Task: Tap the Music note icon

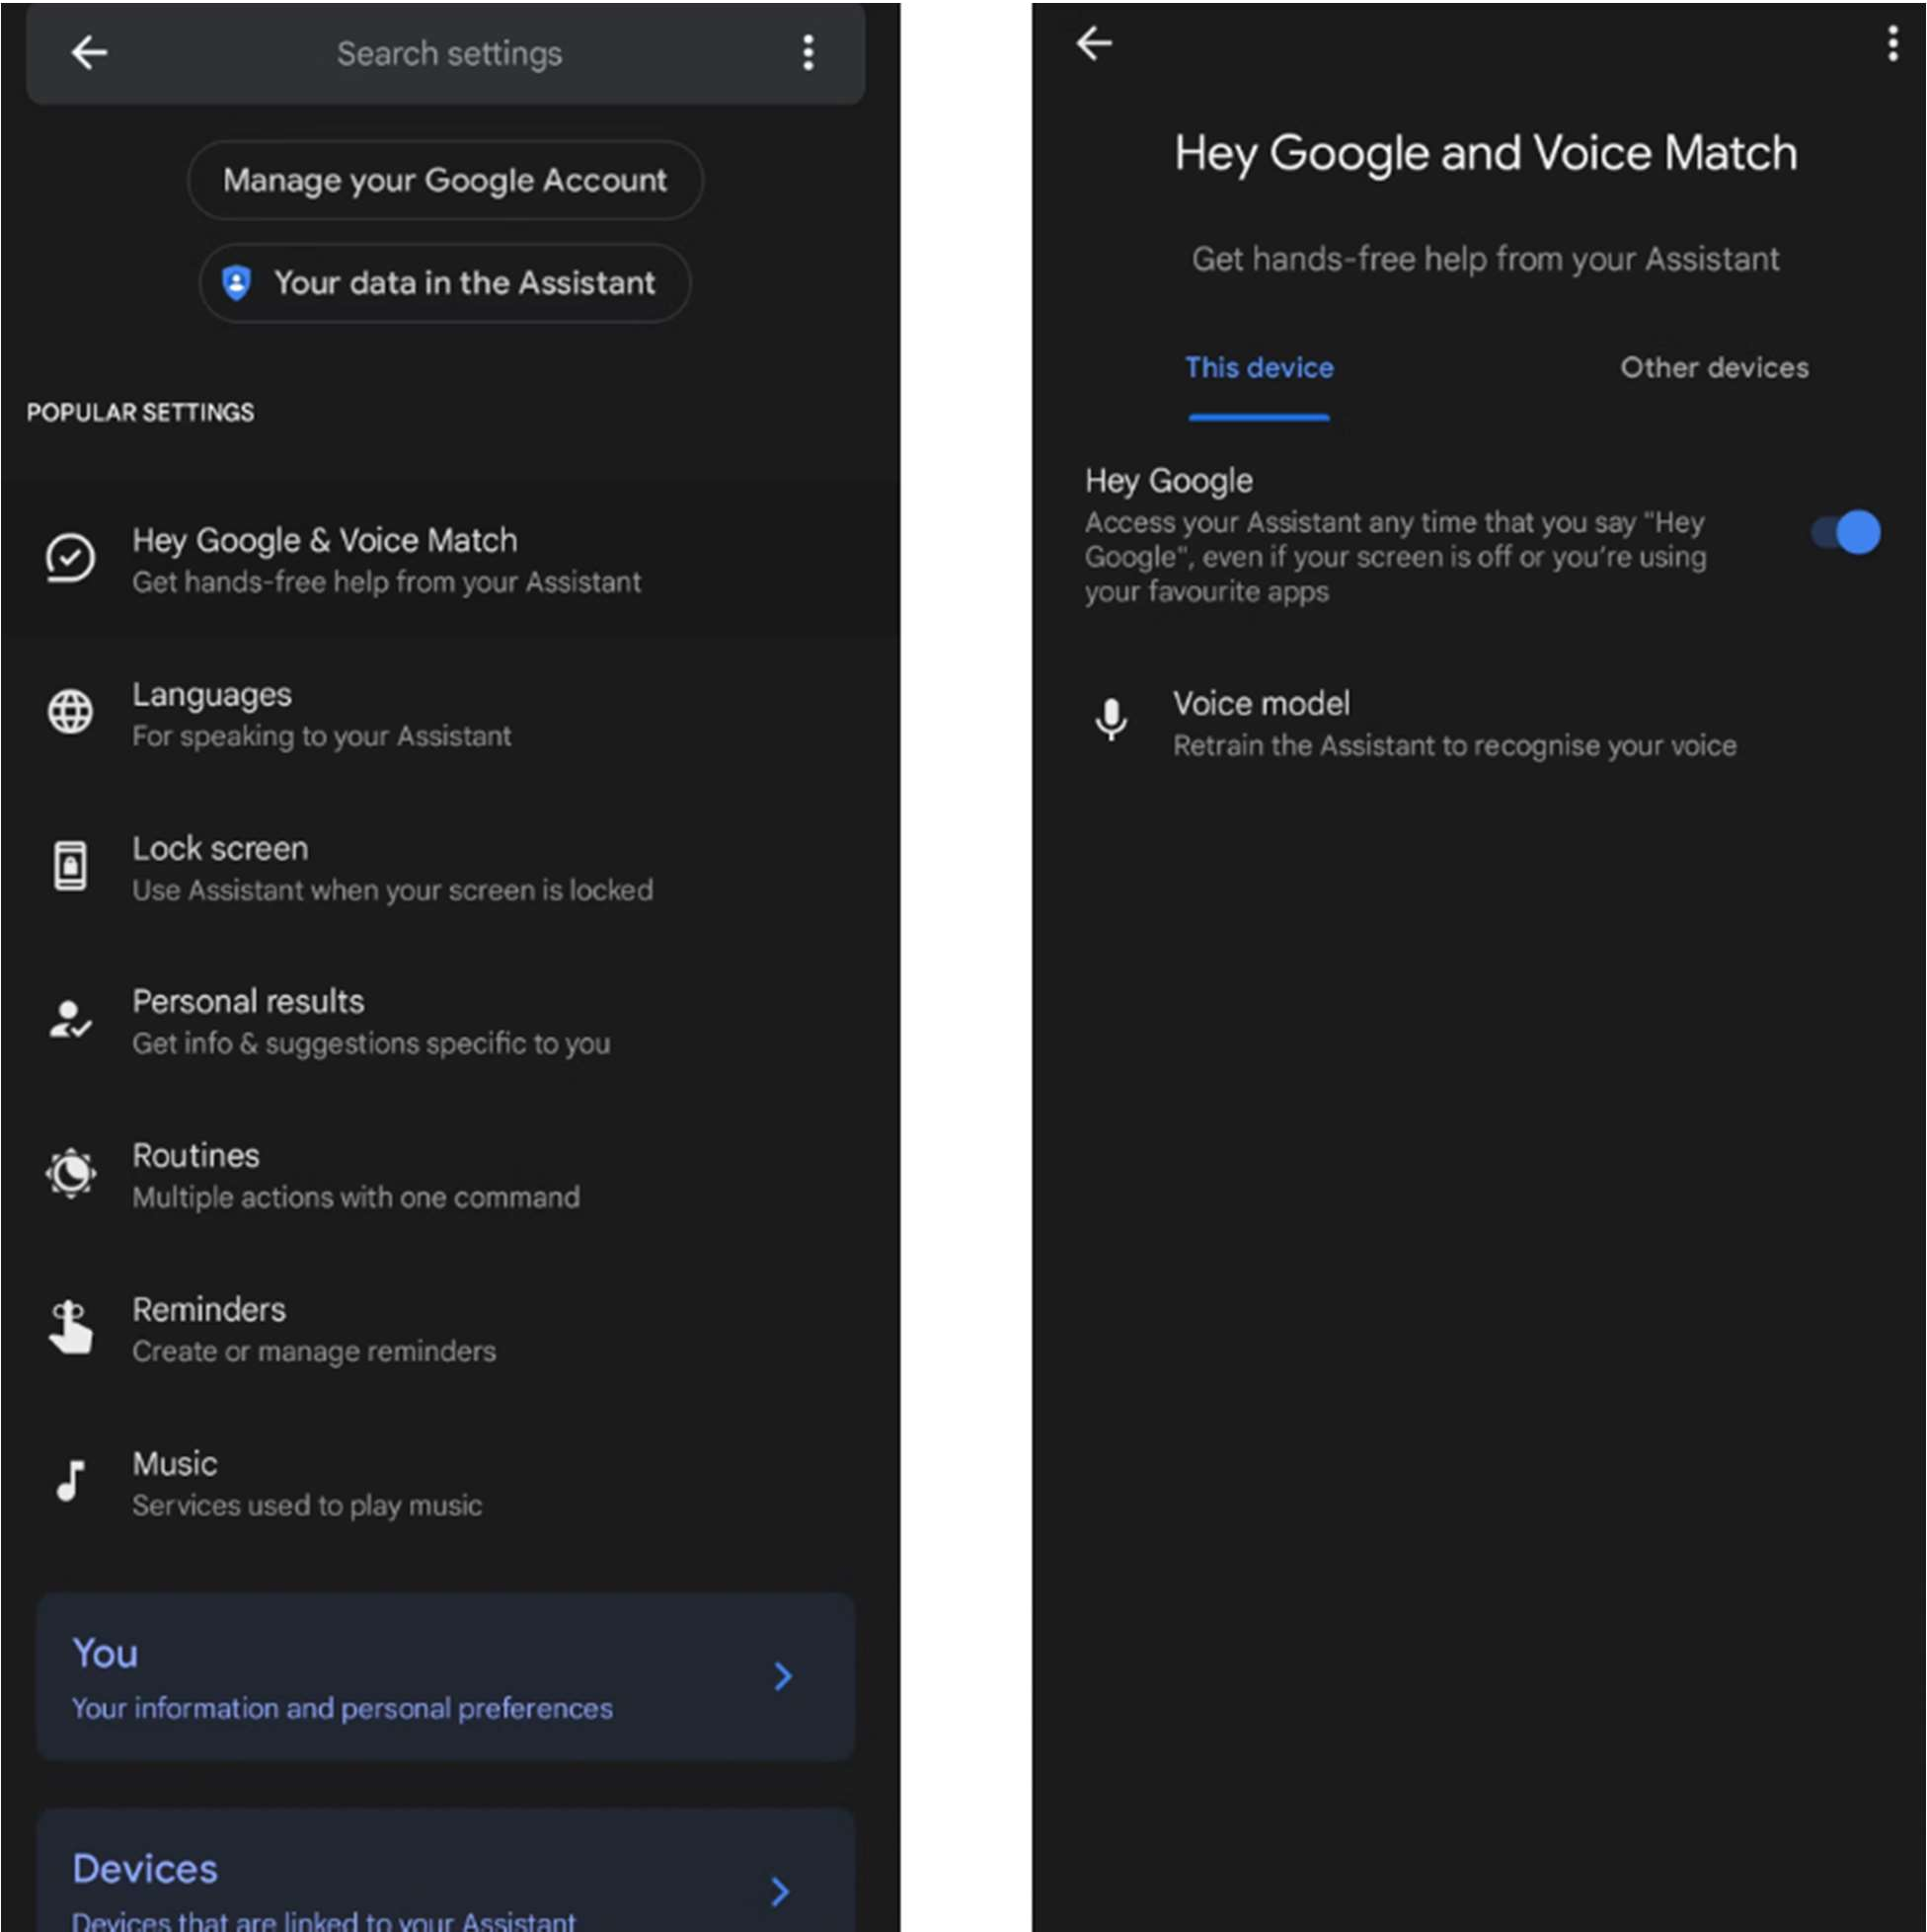Action: click(x=70, y=1481)
